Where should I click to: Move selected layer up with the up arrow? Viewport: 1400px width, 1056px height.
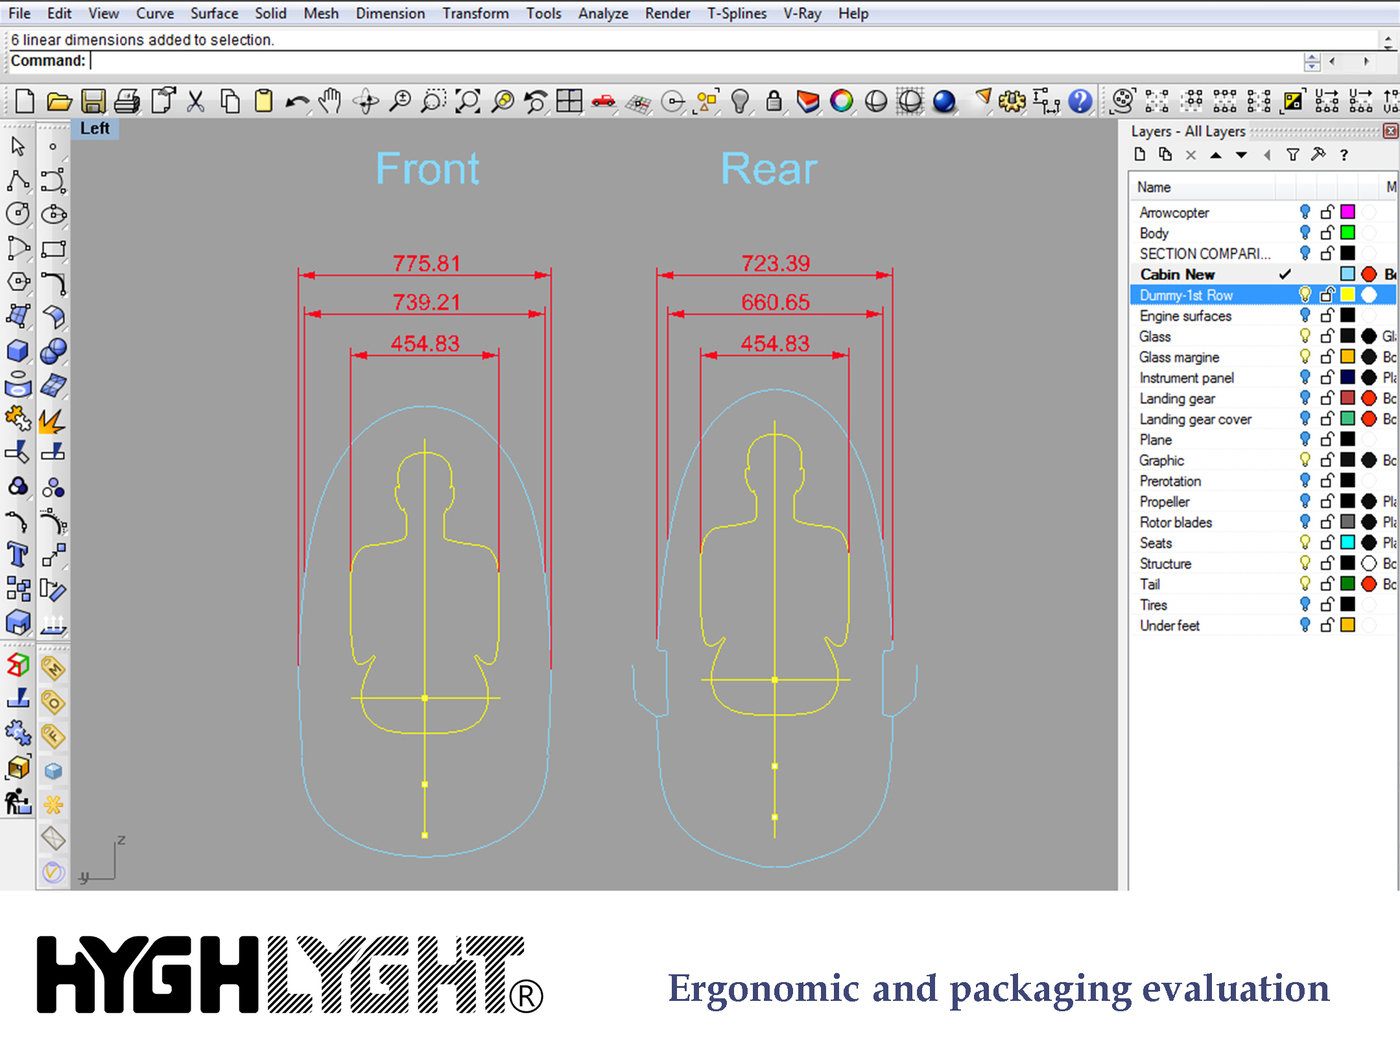point(1216,155)
